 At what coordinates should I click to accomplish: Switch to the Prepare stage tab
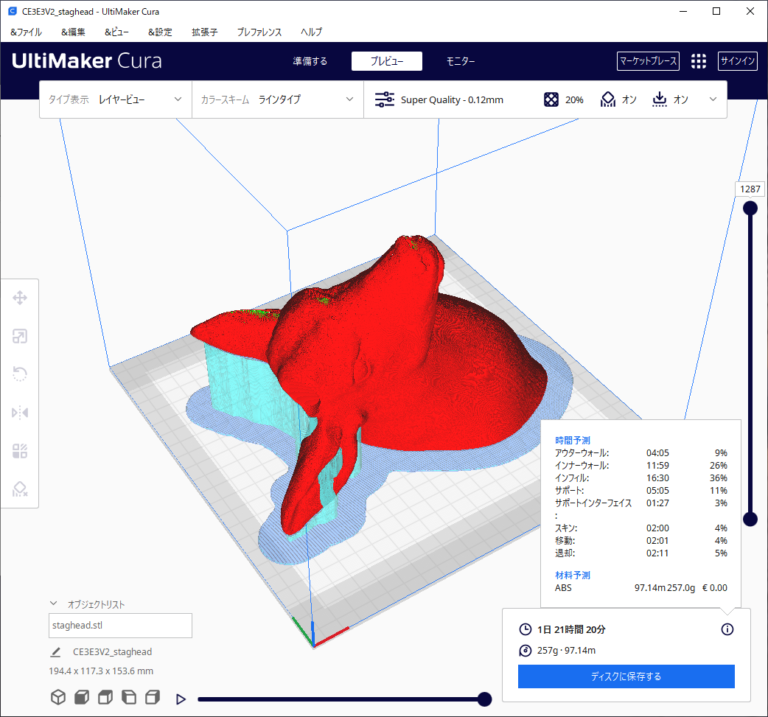click(x=309, y=61)
